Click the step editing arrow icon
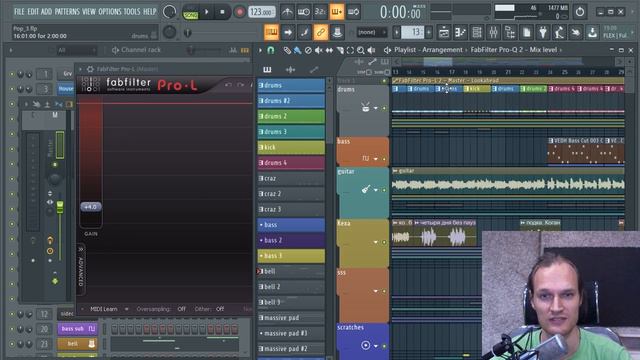Viewport: 640px width, 360px height. click(288, 32)
